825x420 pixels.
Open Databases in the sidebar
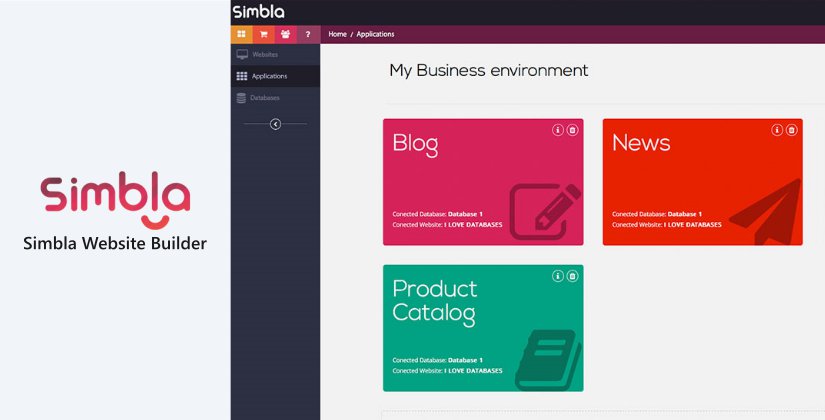(x=264, y=98)
